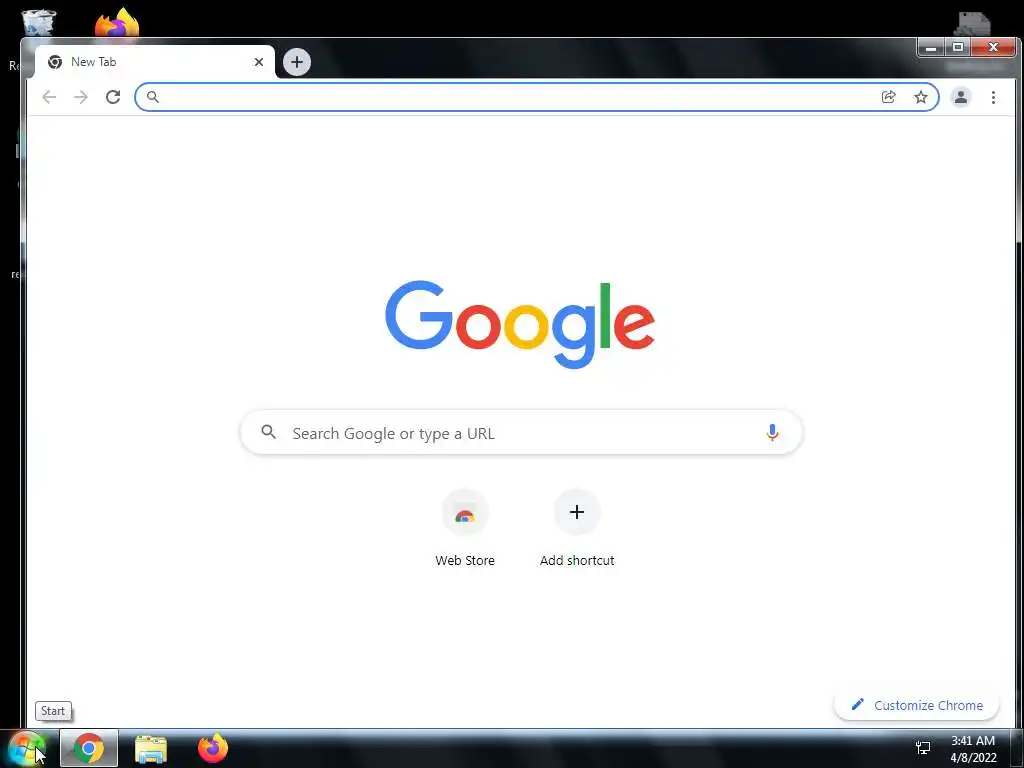Viewport: 1024px width, 768px height.
Task: Click the Add shortcut plus tile
Action: 577,513
